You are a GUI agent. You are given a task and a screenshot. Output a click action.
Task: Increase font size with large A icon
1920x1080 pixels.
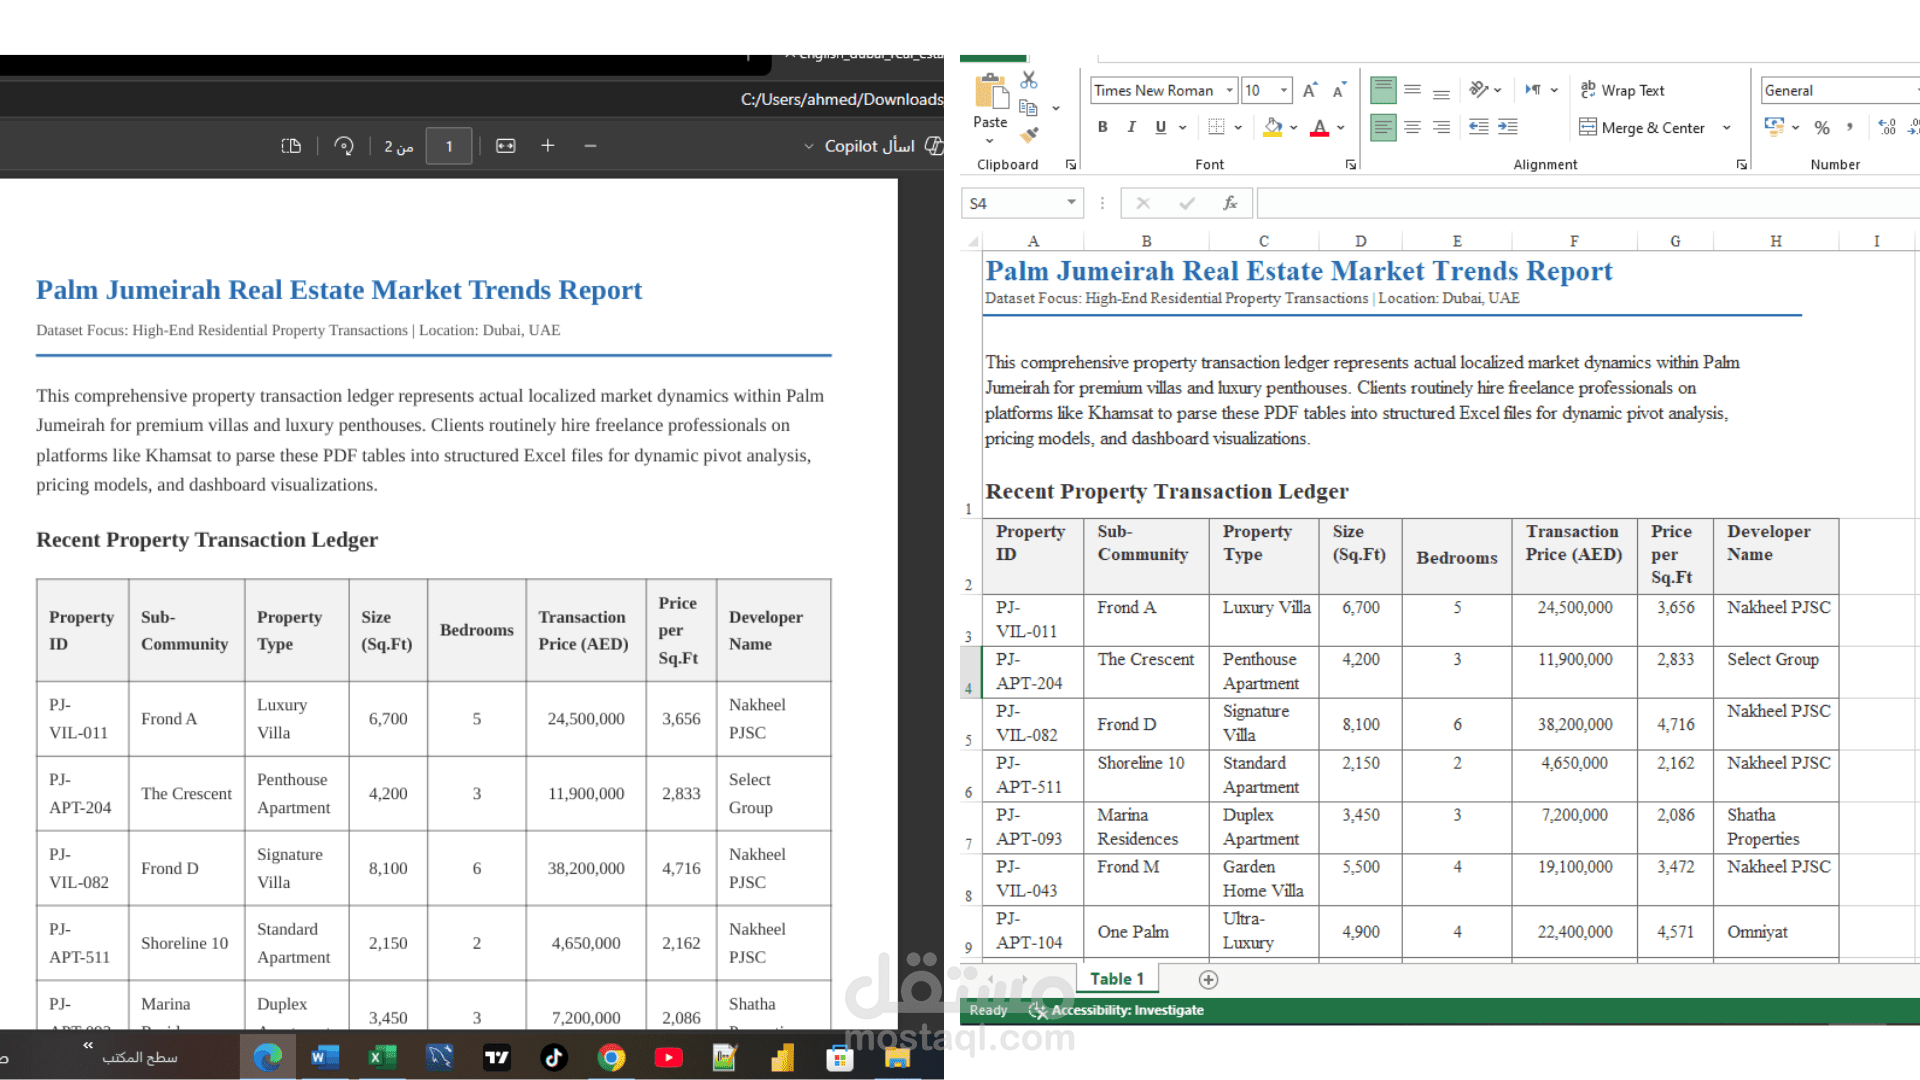click(1310, 90)
